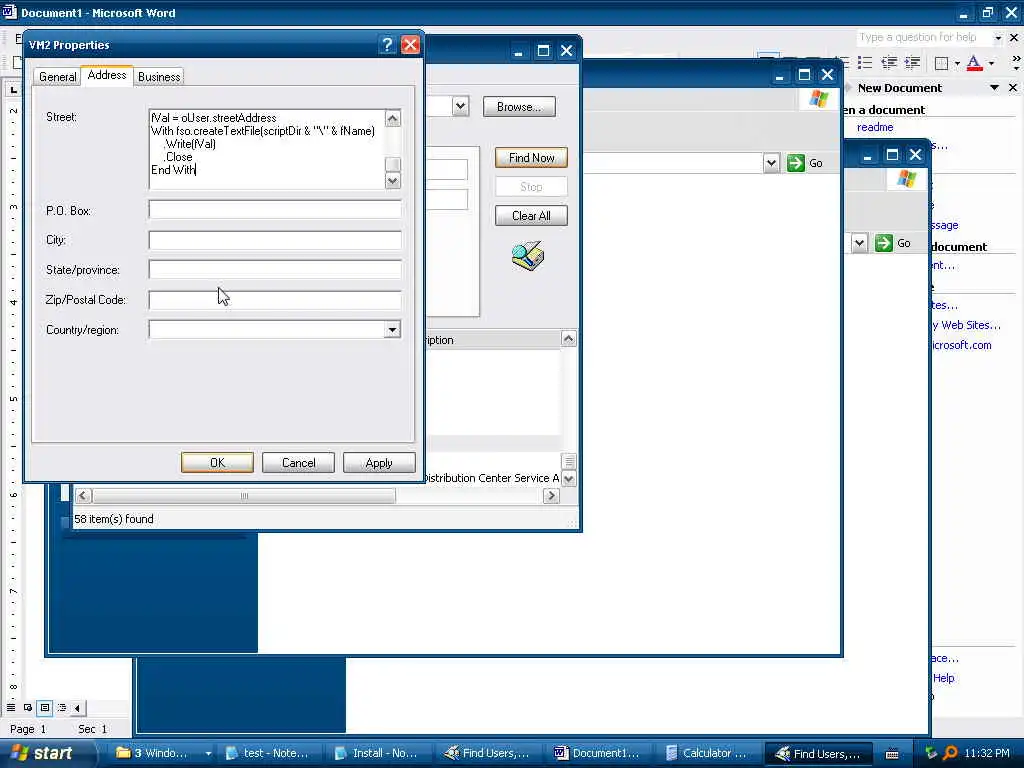Screen dimensions: 1024x768
Task: Open the dropdown left of Browse
Action: [460, 106]
